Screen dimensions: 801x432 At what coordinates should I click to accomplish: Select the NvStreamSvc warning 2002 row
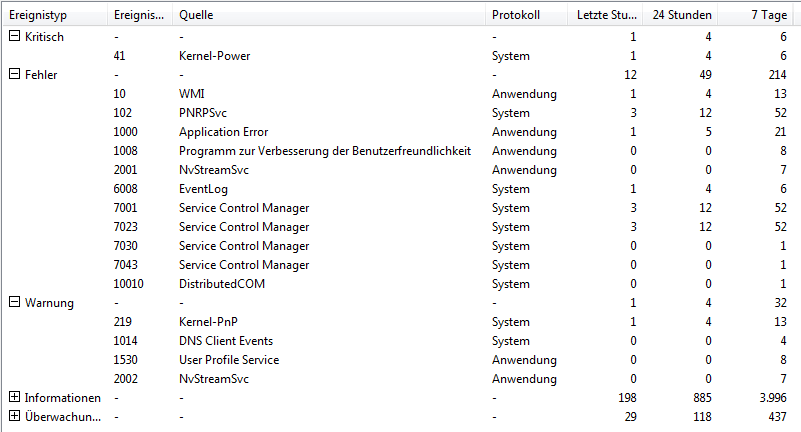coord(209,378)
